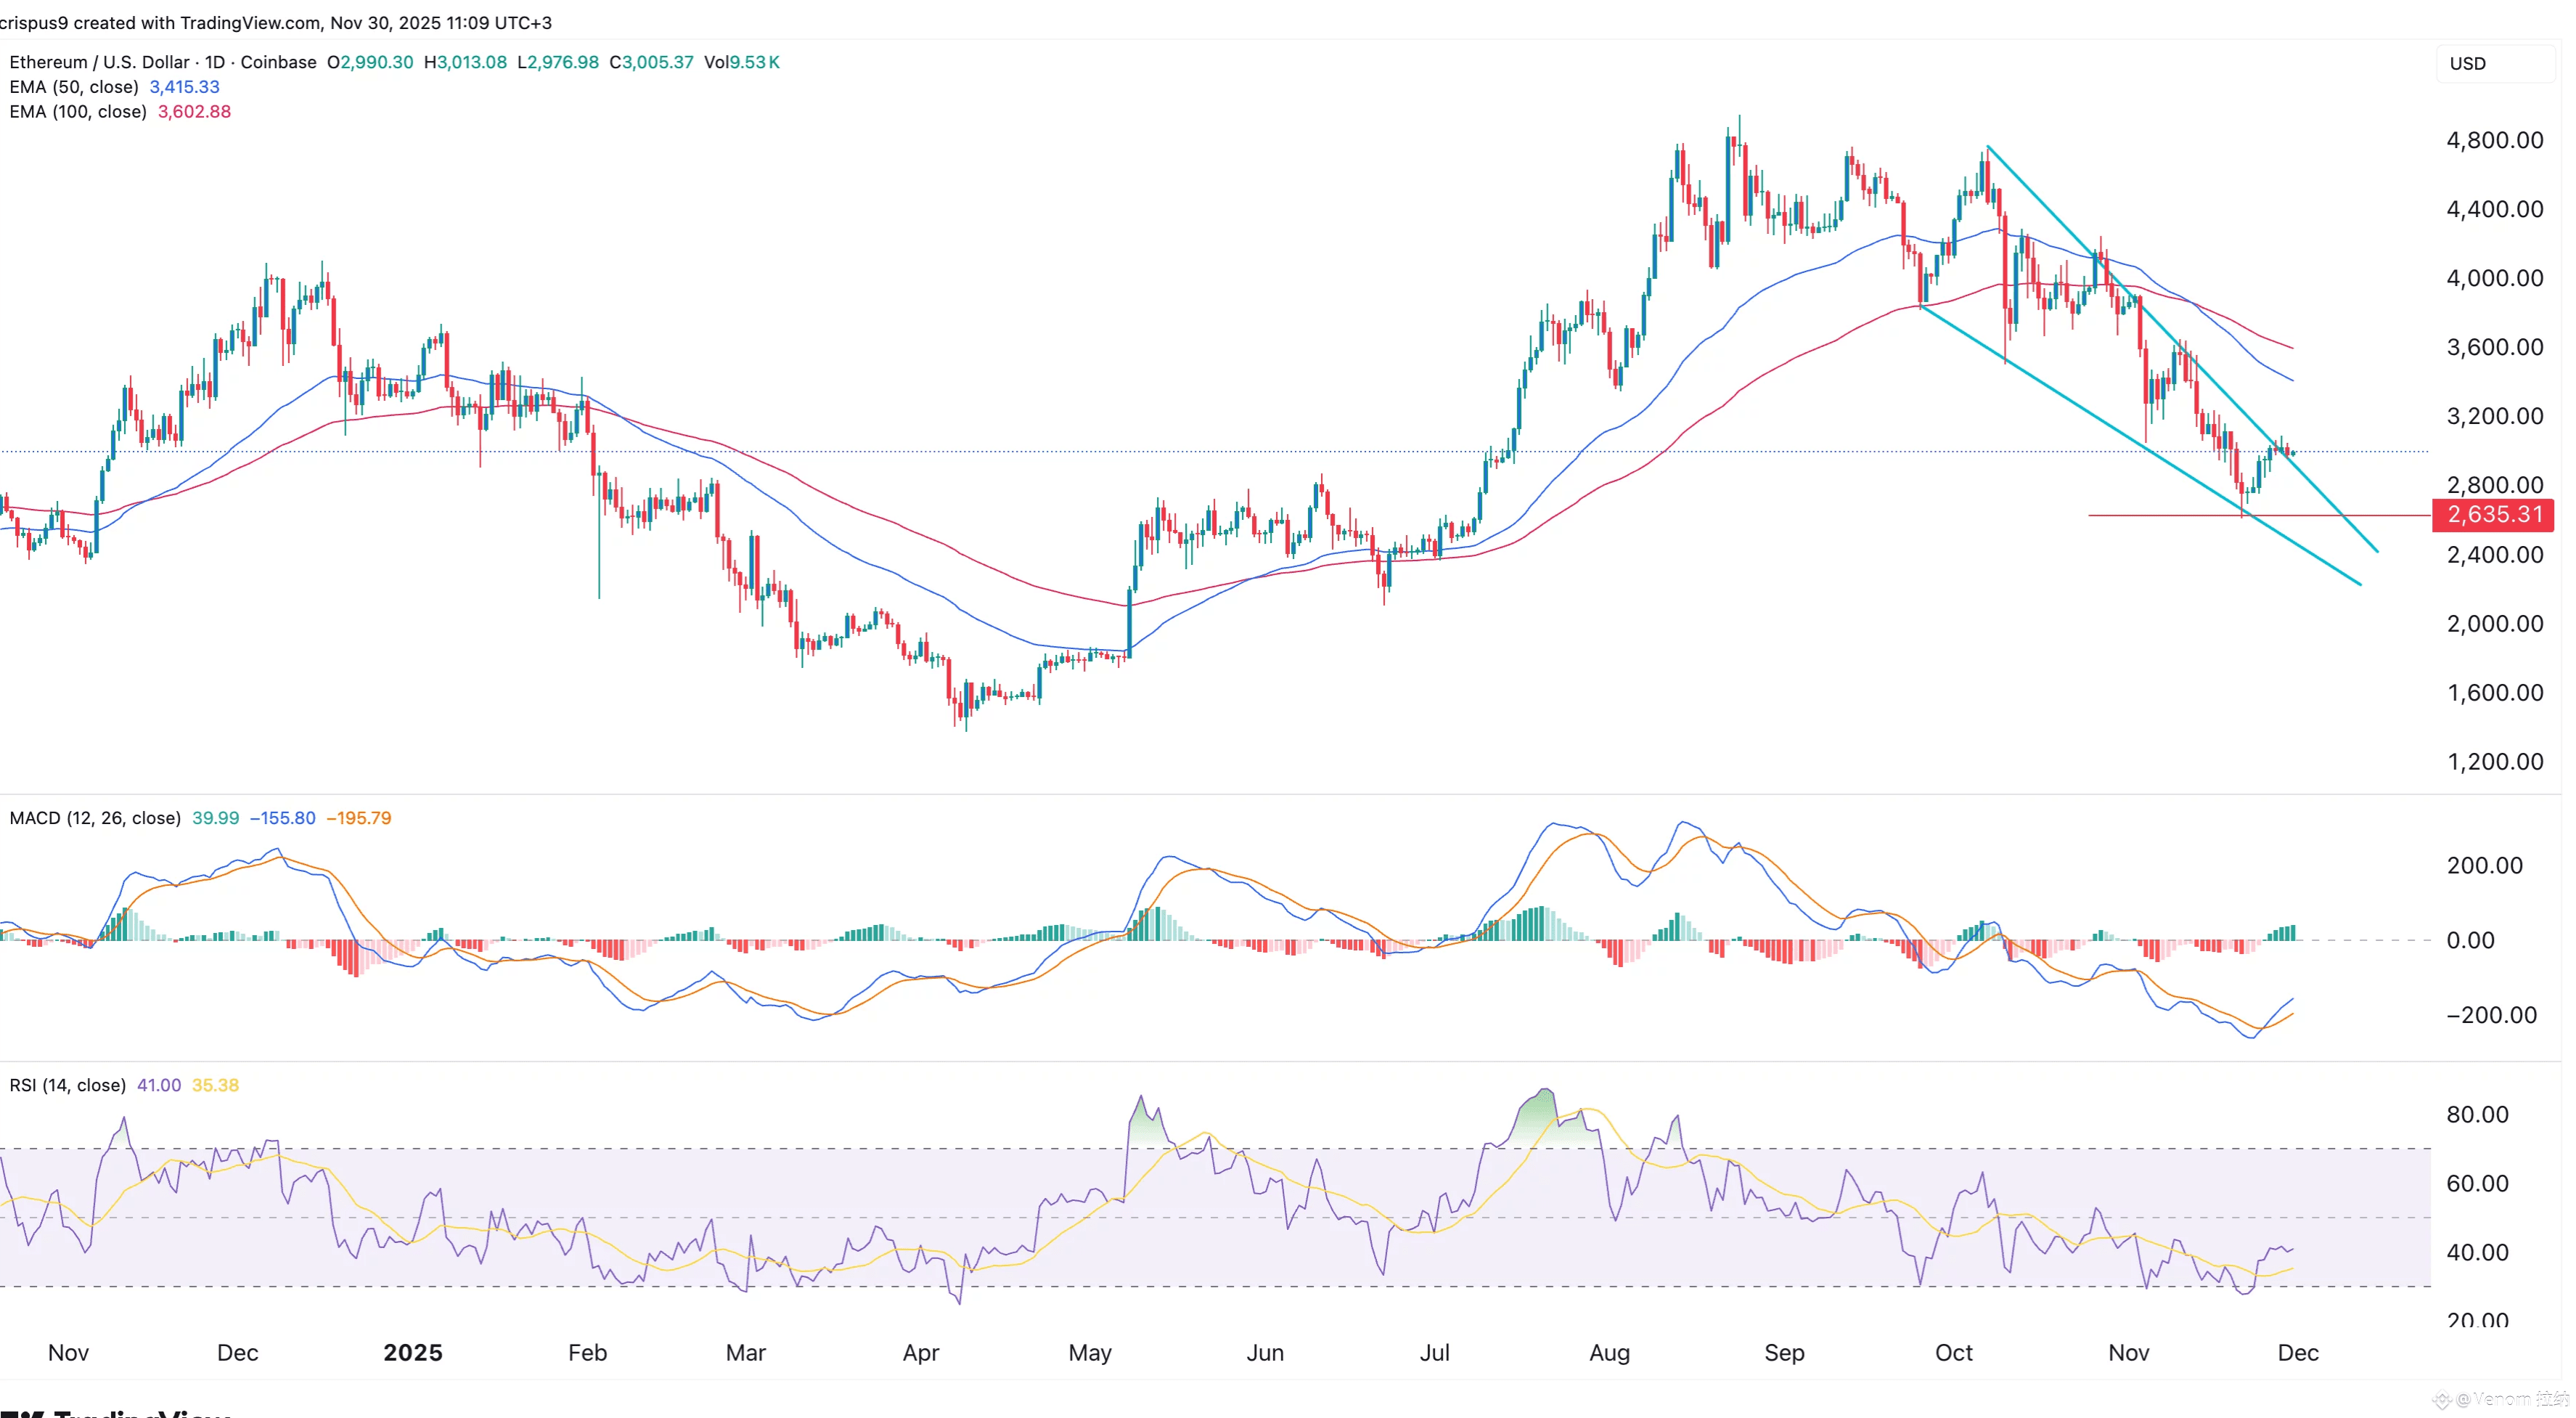
Task: Click the MACD (12, 26, close) legend
Action: click(95, 818)
